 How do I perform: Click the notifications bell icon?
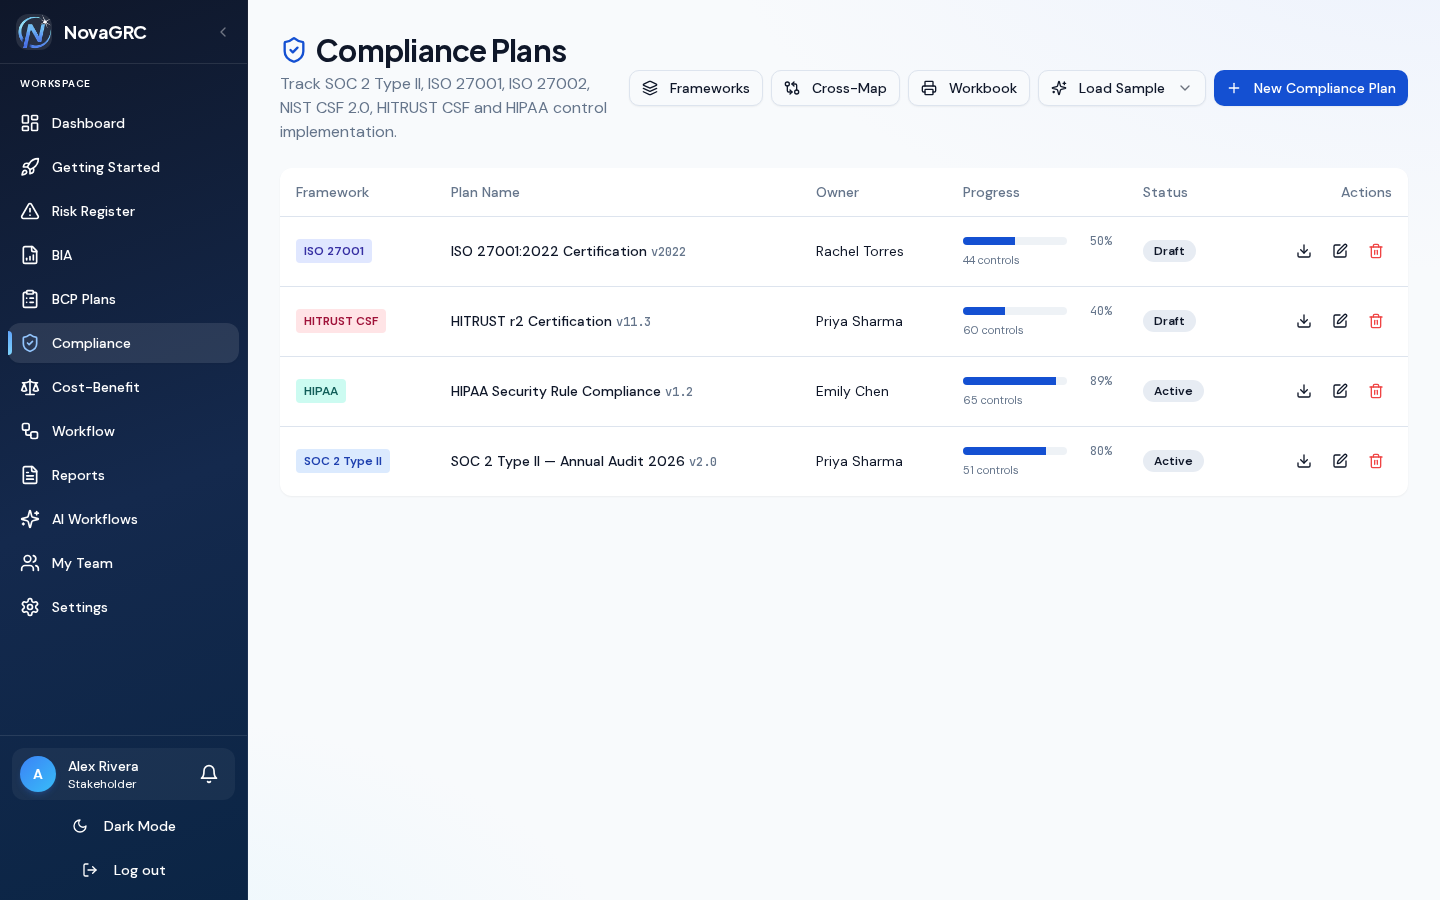point(209,774)
